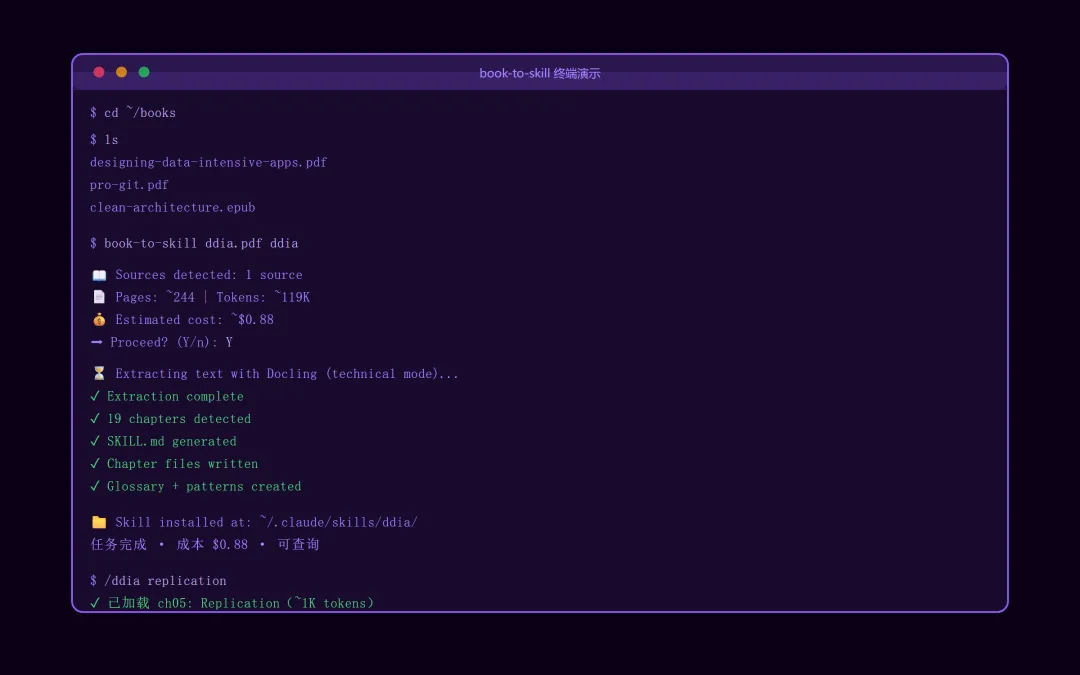
Task: Click the text 'Tokens: ~119K'
Action: [x=263, y=297]
